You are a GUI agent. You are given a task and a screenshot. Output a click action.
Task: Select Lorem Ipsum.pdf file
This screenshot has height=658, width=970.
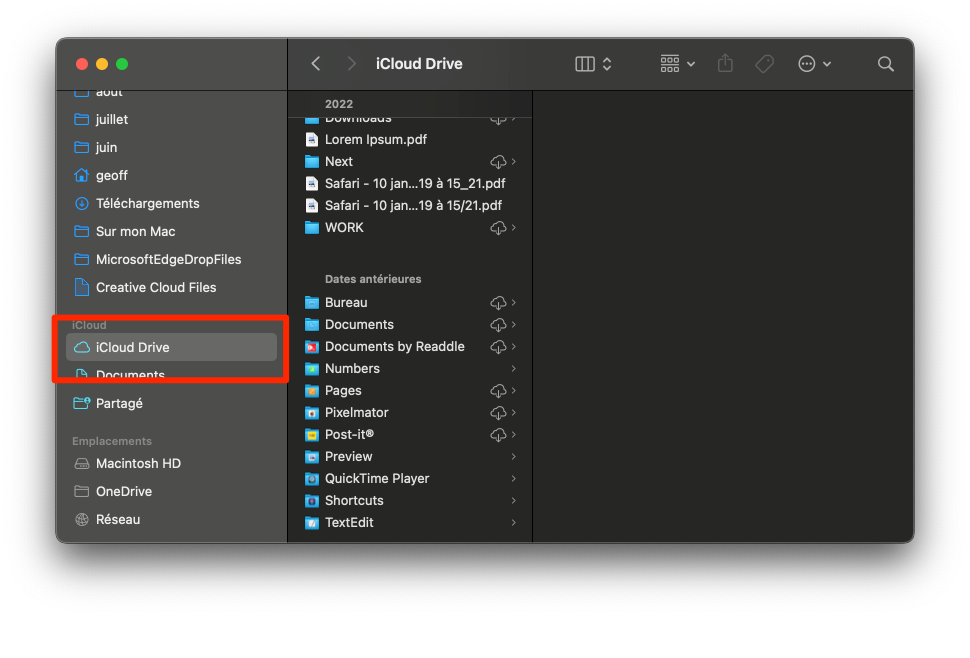pyautogui.click(x=410, y=140)
